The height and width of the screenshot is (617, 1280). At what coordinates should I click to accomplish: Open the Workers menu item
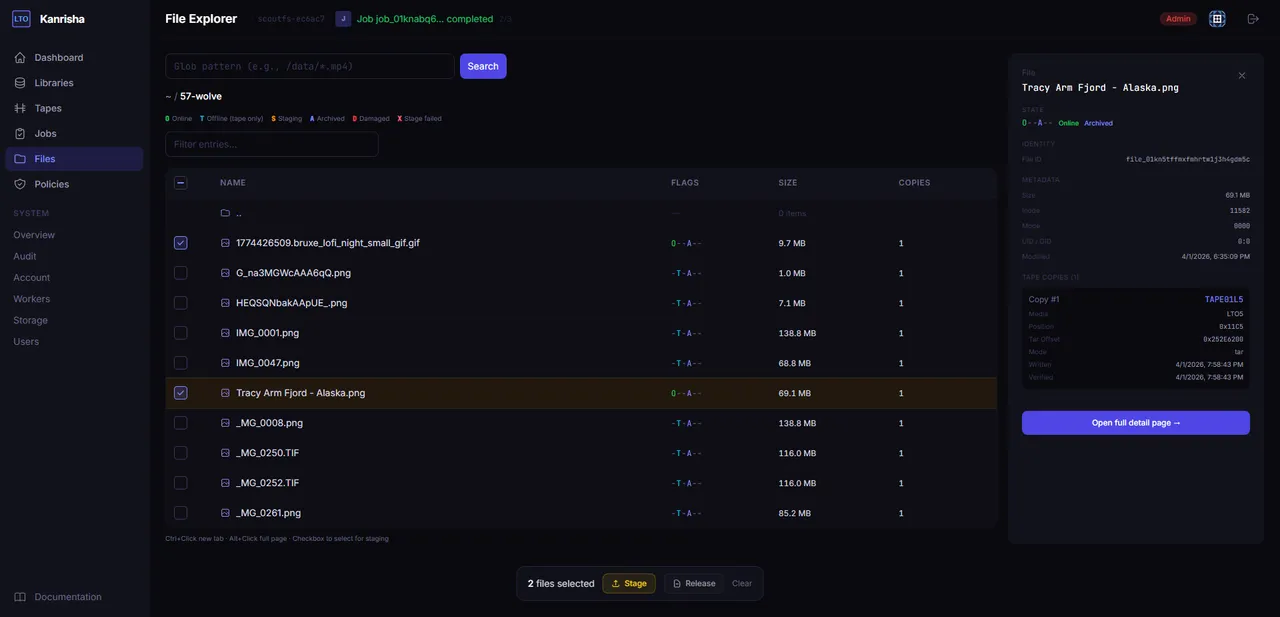(x=31, y=299)
